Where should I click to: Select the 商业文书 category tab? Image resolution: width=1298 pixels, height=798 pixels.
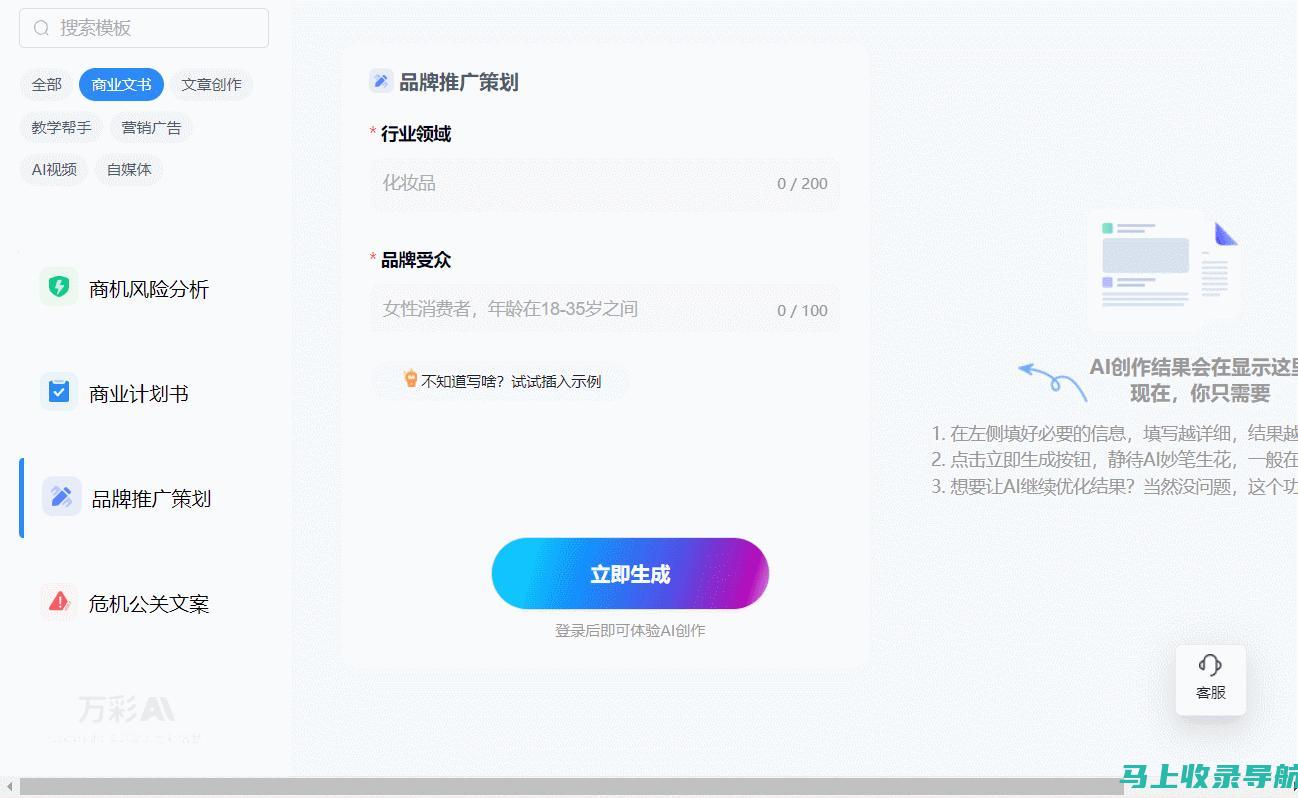121,85
